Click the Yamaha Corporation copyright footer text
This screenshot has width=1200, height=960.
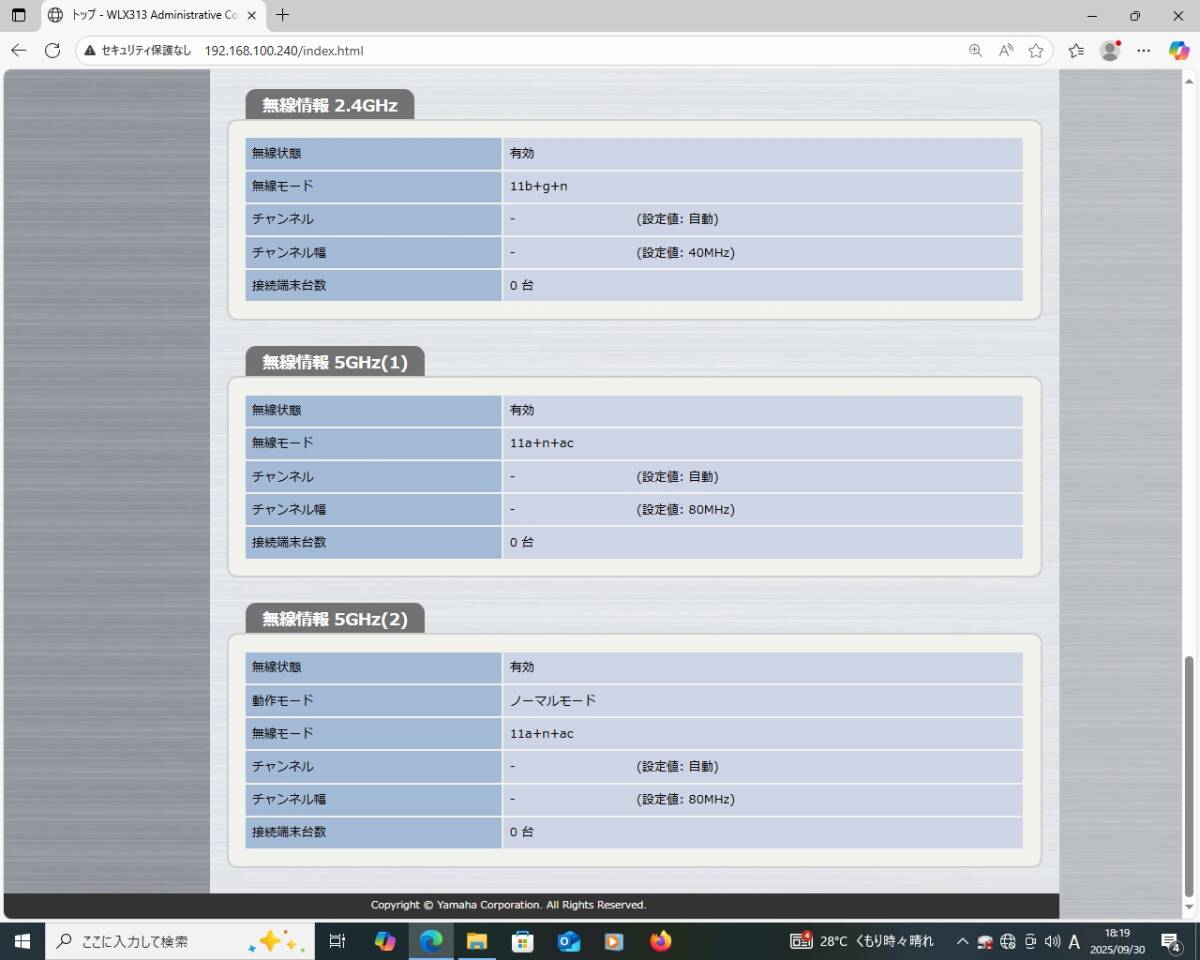pos(509,905)
